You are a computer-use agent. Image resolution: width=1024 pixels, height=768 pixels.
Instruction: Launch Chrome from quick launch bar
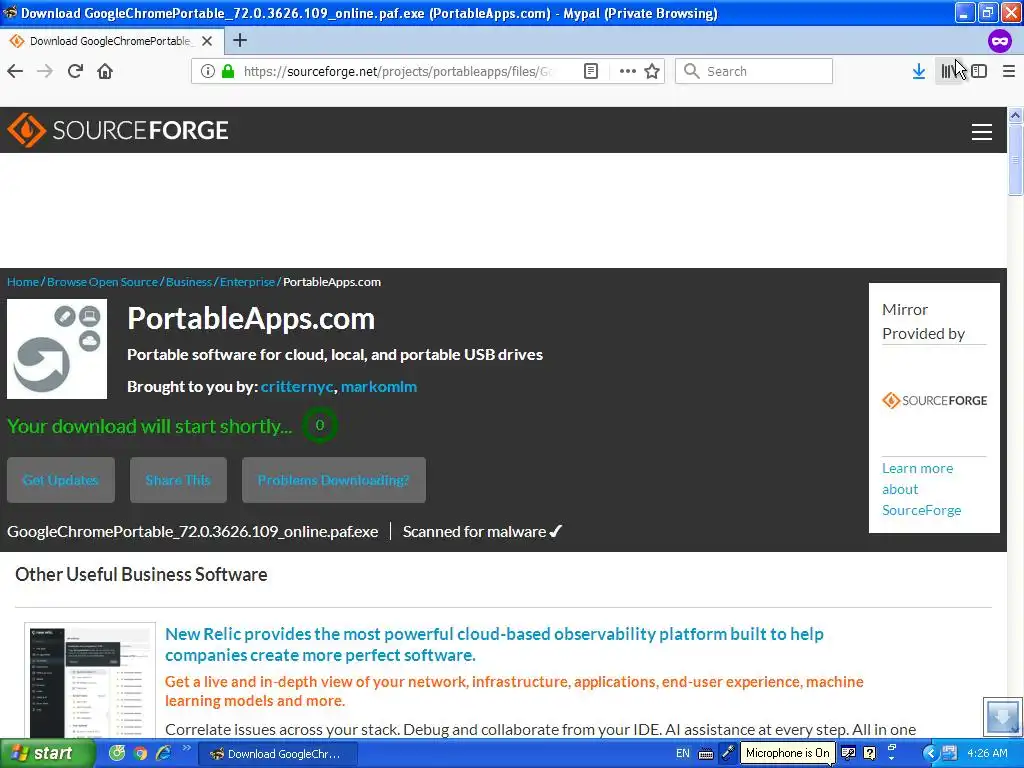pos(140,754)
